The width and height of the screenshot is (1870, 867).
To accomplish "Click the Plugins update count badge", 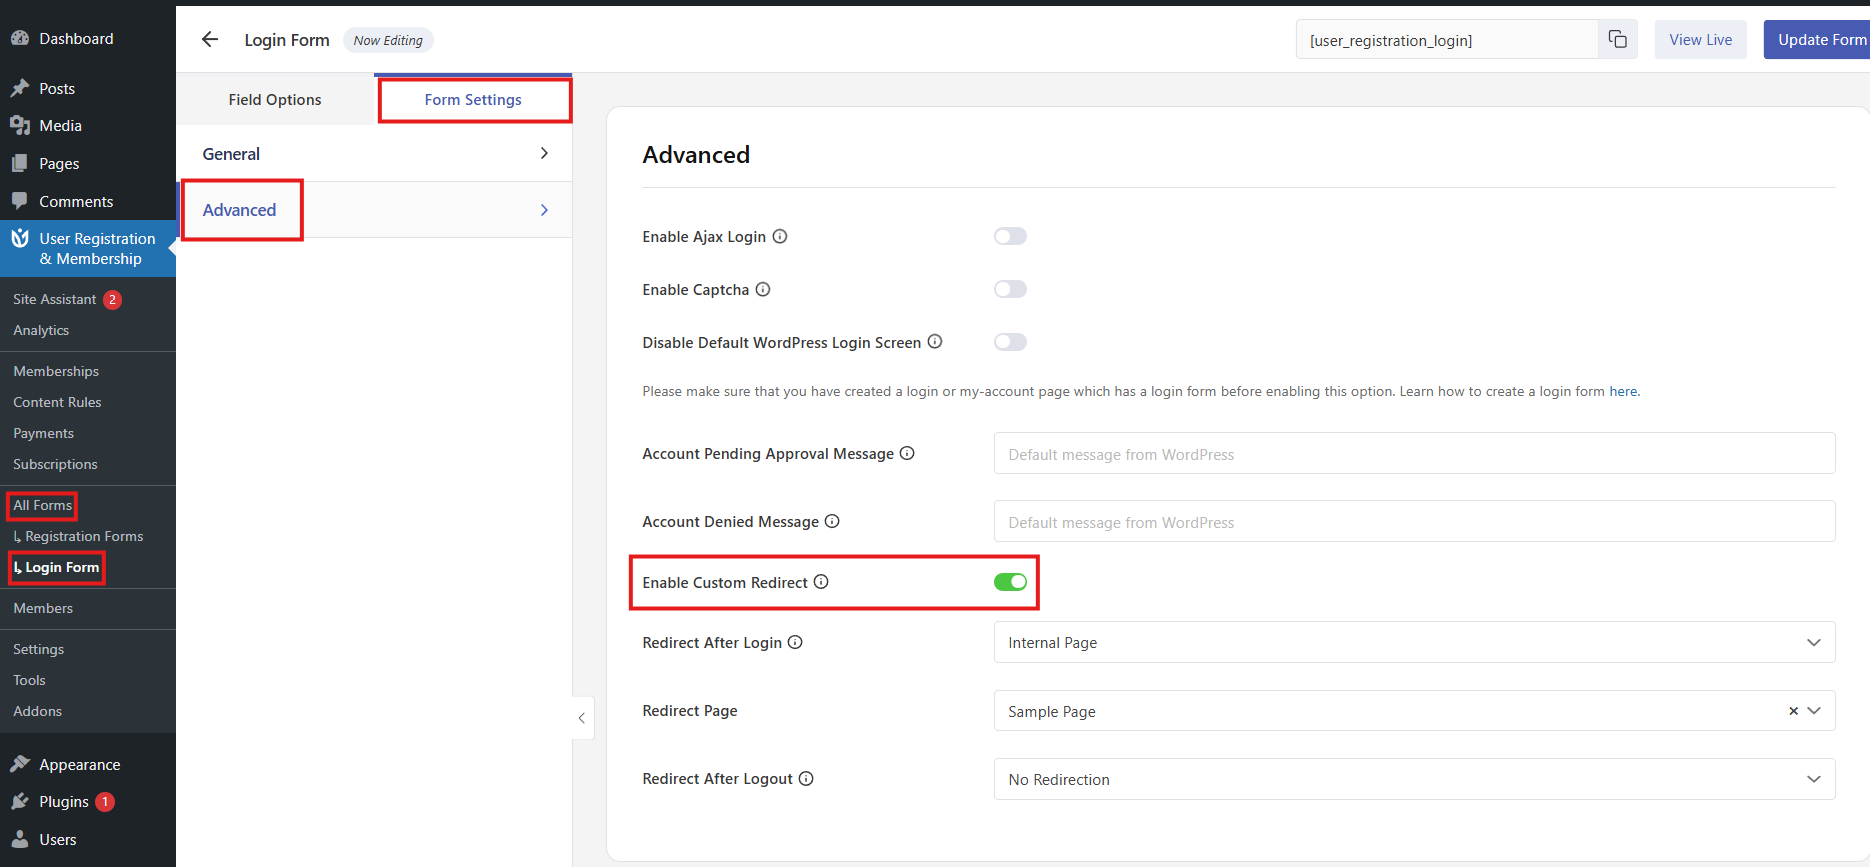I will click(105, 802).
